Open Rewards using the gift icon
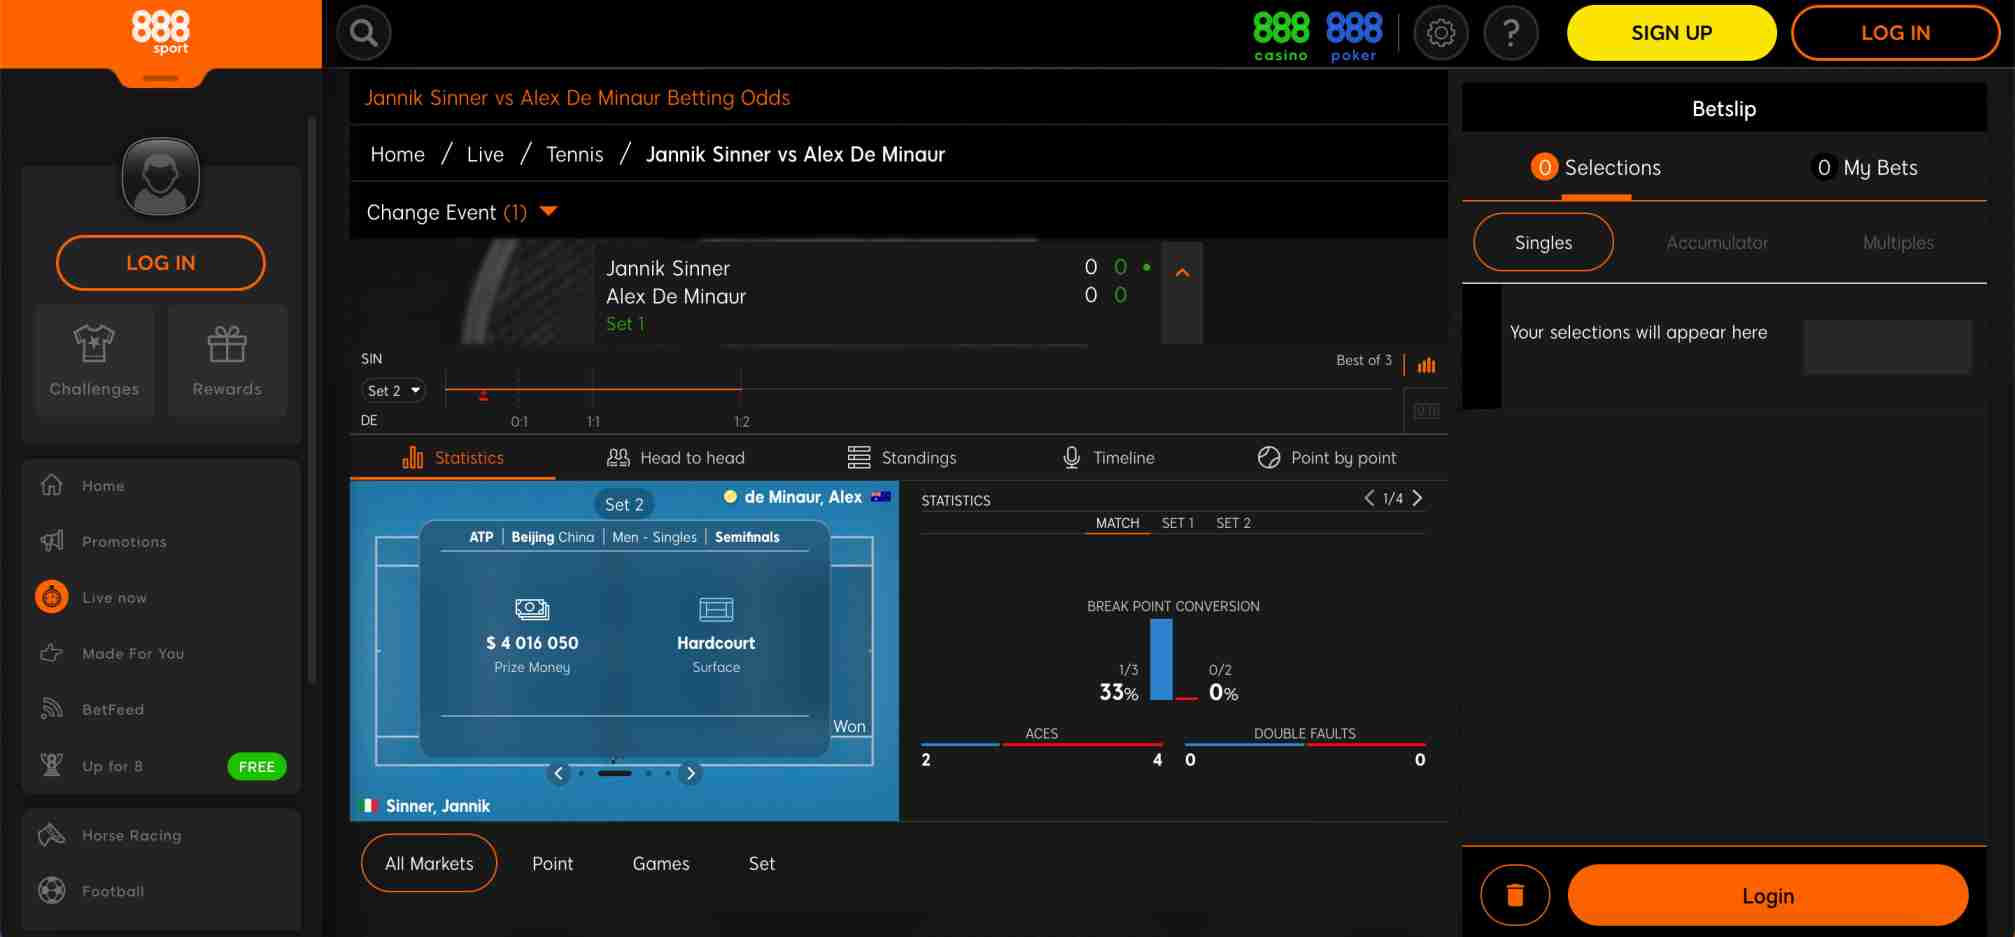The height and width of the screenshot is (937, 2015). (227, 345)
